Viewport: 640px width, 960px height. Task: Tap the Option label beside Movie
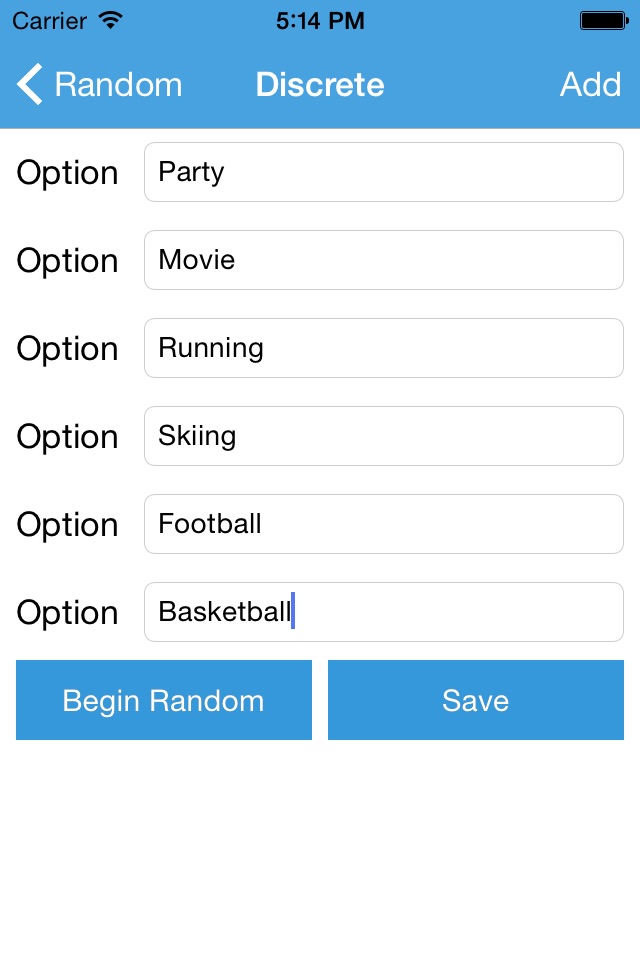[67, 261]
